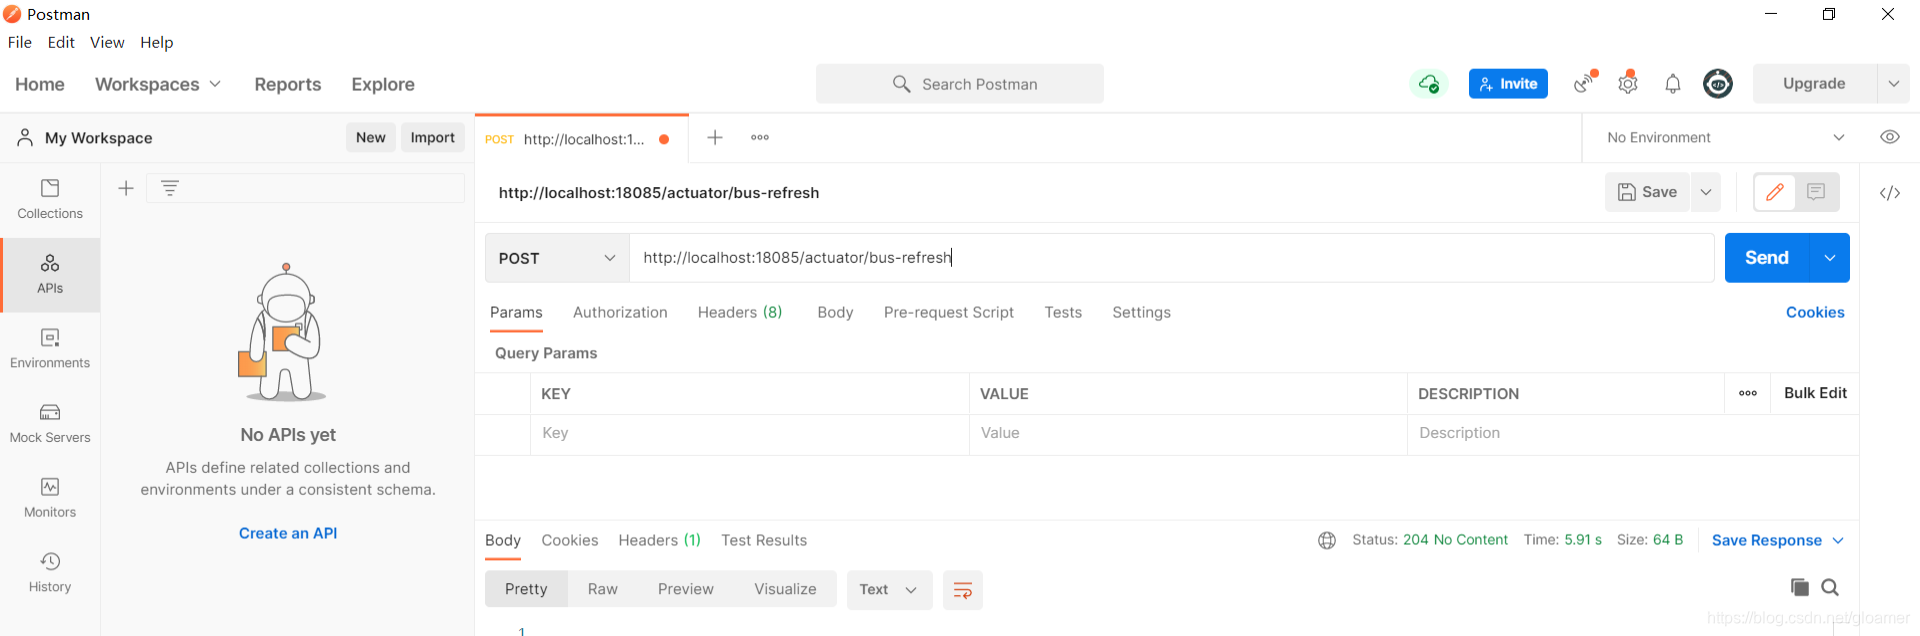Open a new request tab with plus icon
Screen dimensions: 1920x636
pyautogui.click(x=715, y=138)
